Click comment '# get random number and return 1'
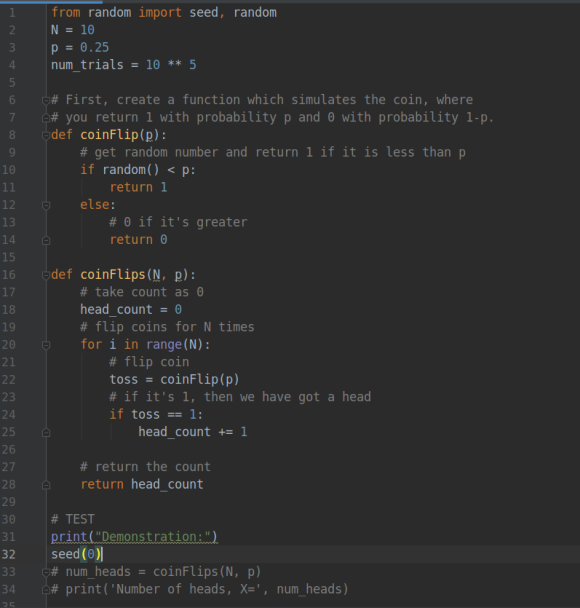580x608 pixels. click(x=273, y=152)
